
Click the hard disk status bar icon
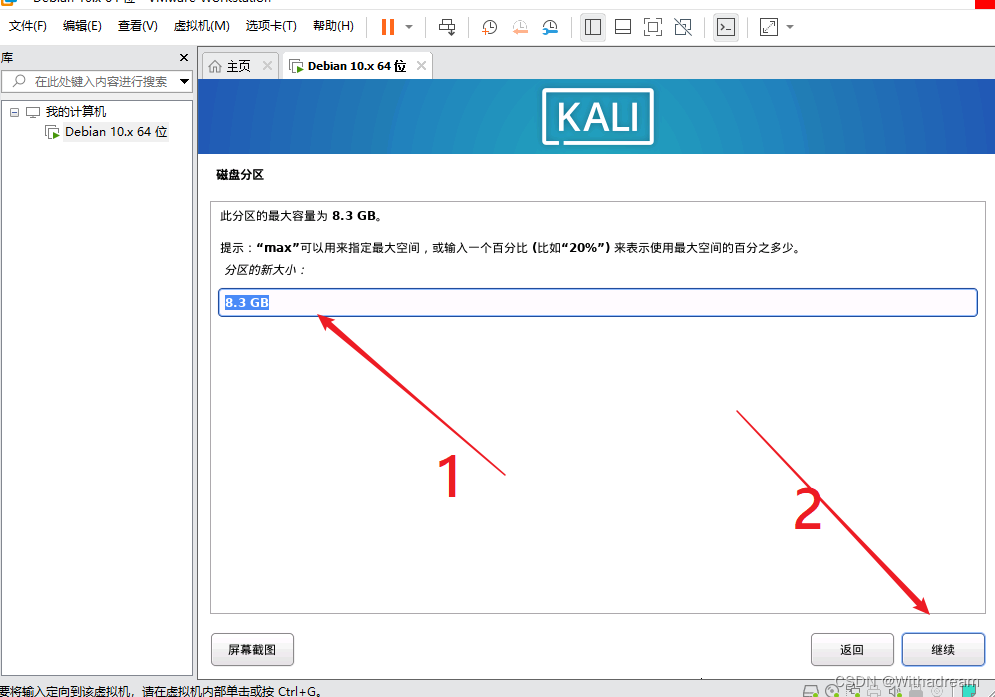810,691
